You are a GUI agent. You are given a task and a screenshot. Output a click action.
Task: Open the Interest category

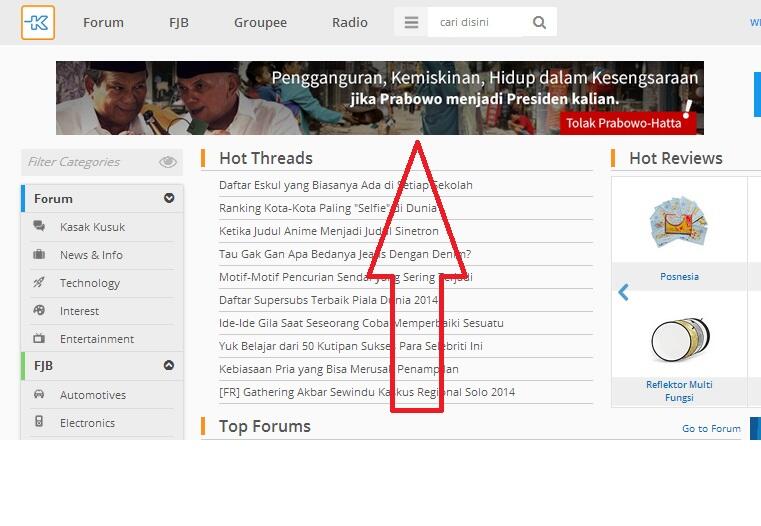[x=79, y=311]
